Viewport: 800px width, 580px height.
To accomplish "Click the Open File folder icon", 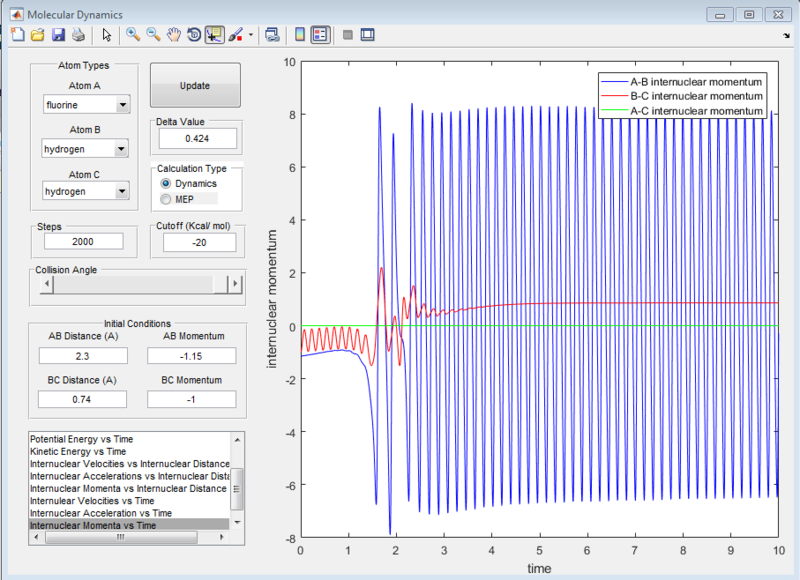I will click(37, 35).
